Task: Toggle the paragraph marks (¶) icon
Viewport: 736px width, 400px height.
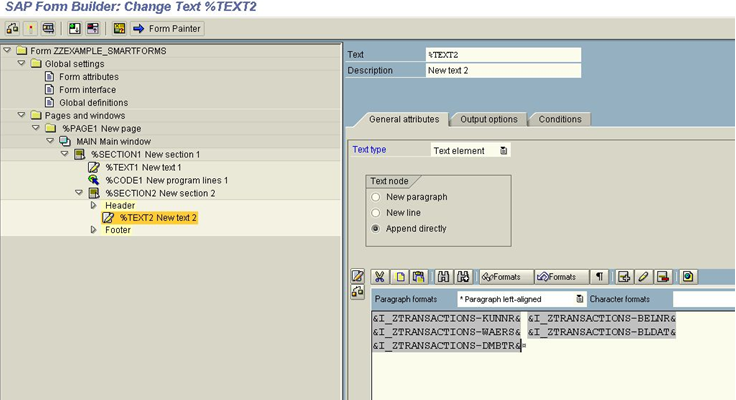Action: coord(599,277)
